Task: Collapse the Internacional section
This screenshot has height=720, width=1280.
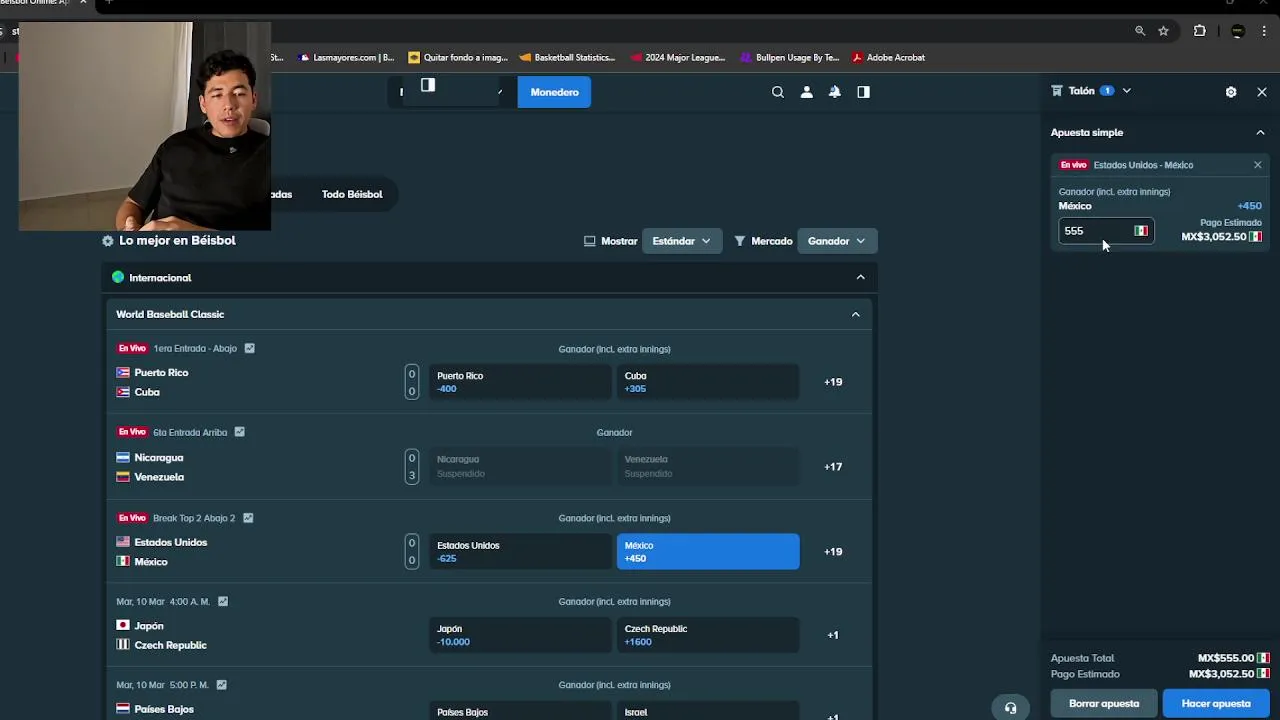Action: point(861,277)
